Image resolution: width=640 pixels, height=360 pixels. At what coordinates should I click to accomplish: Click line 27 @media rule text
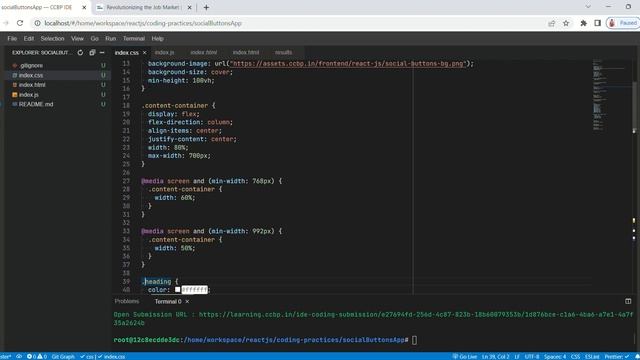point(211,181)
